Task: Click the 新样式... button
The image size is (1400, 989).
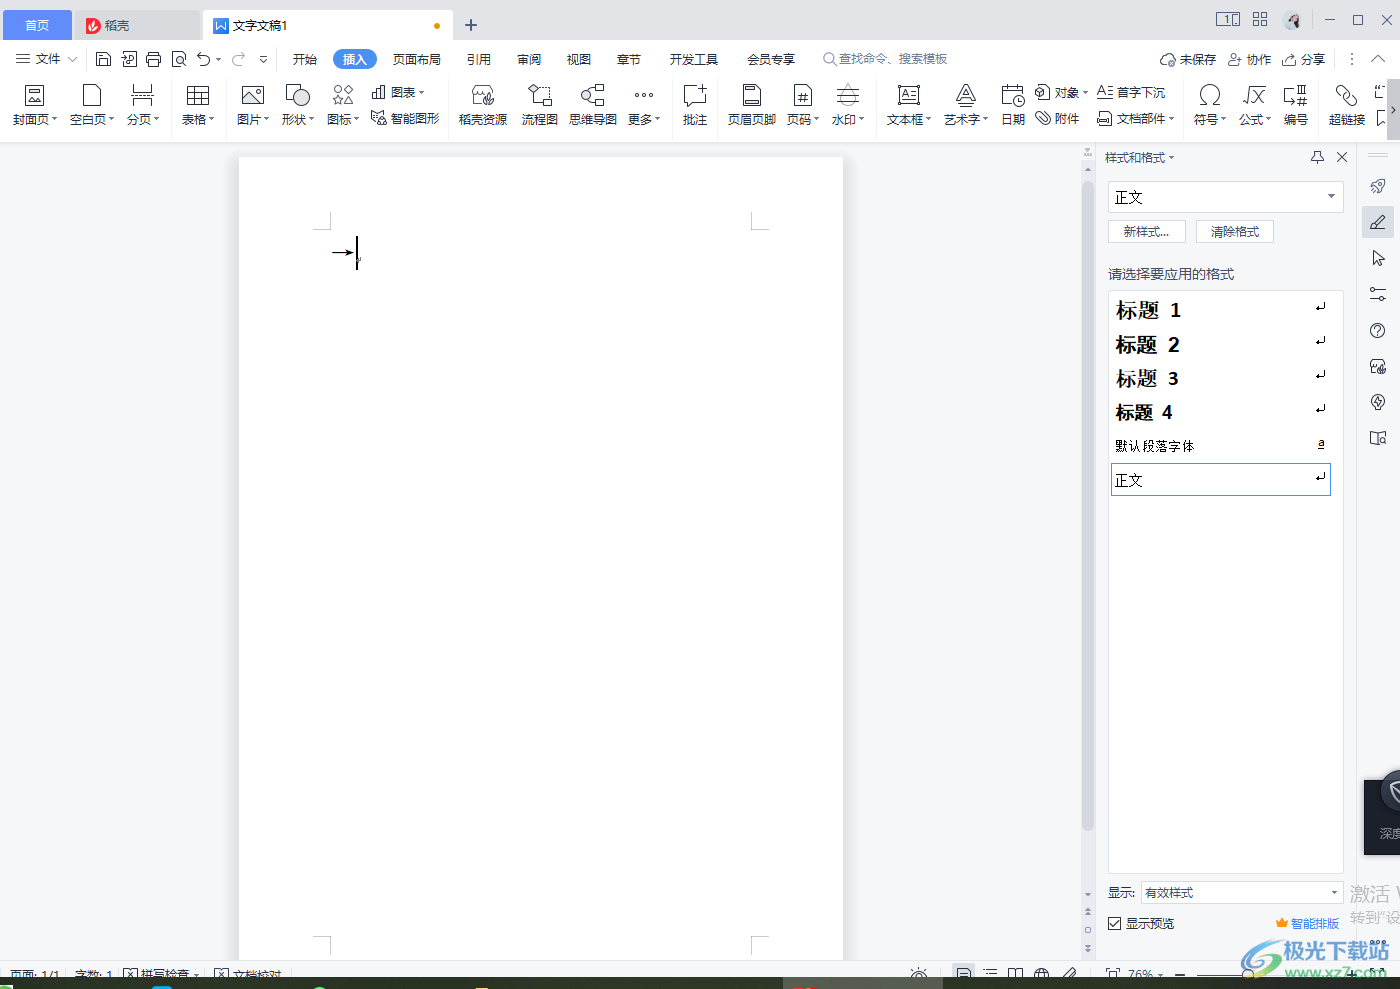Action: click(x=1146, y=231)
